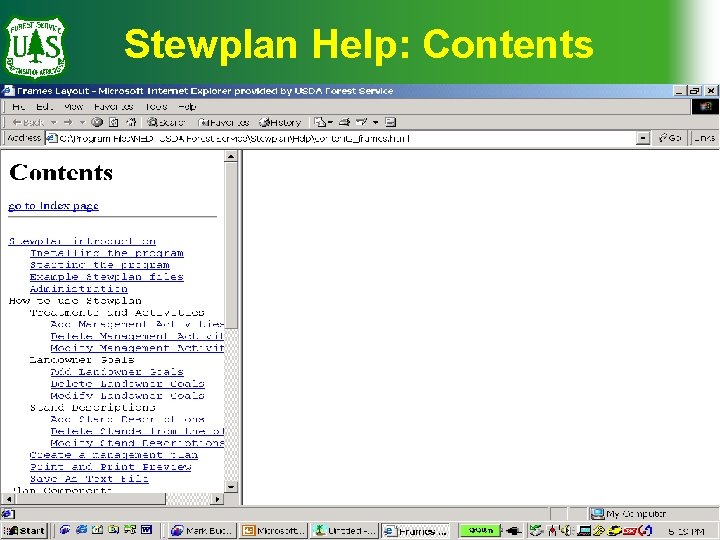
Task: Open the Favorites menu
Action: [113, 107]
